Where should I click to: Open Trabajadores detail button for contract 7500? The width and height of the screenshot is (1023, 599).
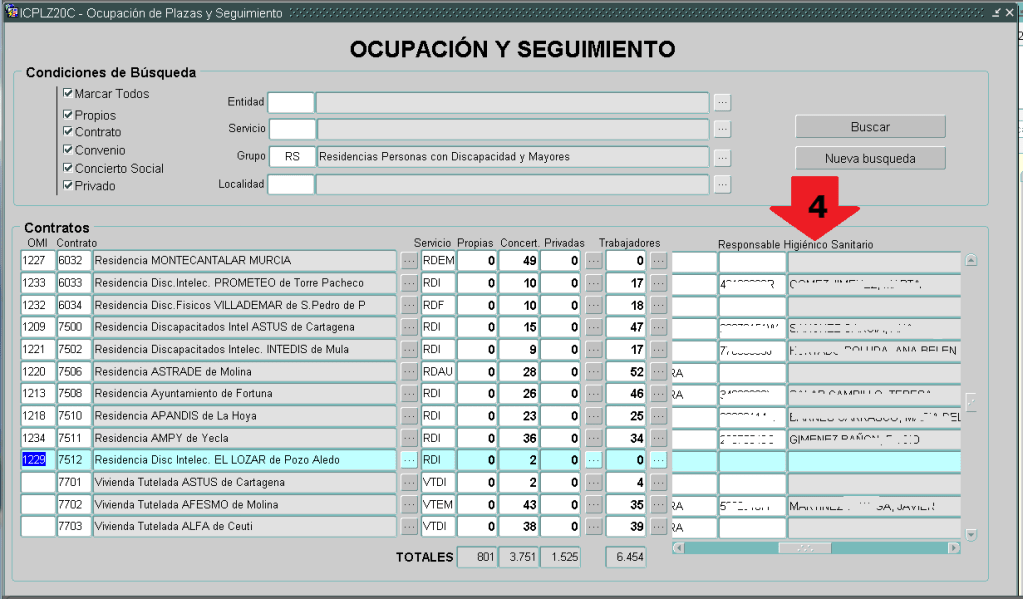(x=658, y=327)
